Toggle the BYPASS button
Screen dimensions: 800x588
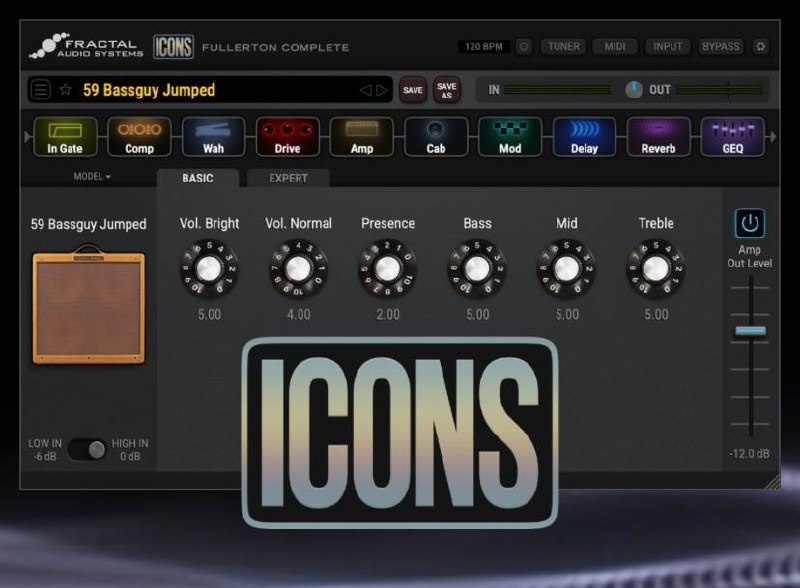[x=720, y=46]
